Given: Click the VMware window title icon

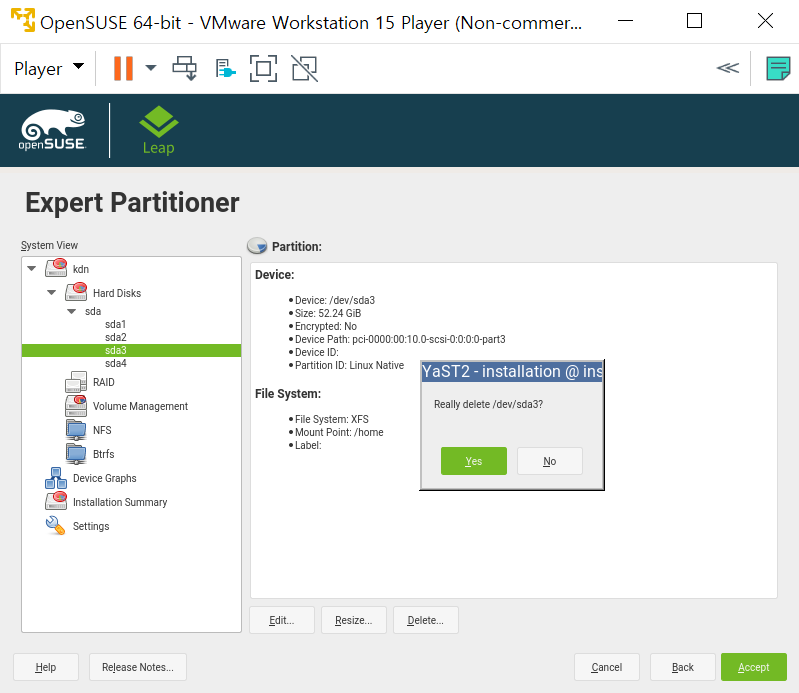Looking at the screenshot, I should [23, 20].
